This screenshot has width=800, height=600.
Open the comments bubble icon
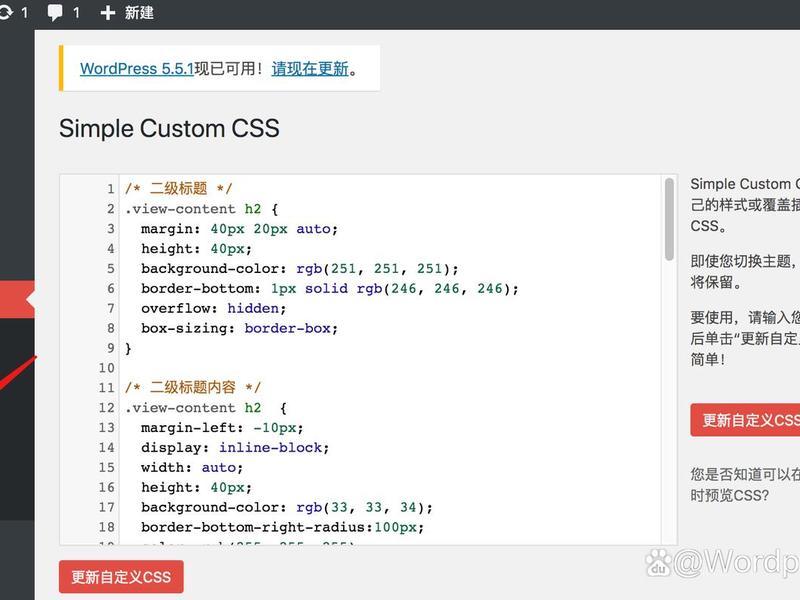pos(55,12)
